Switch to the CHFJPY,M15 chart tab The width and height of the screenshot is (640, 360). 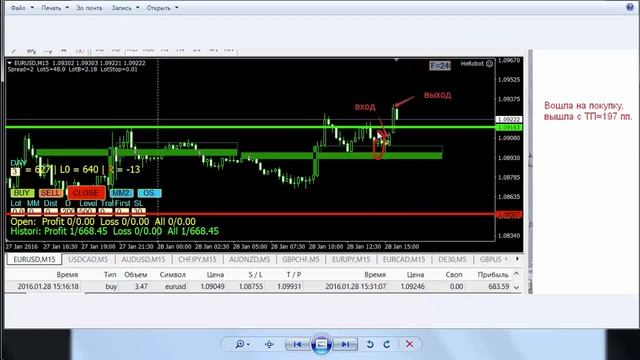coord(197,260)
